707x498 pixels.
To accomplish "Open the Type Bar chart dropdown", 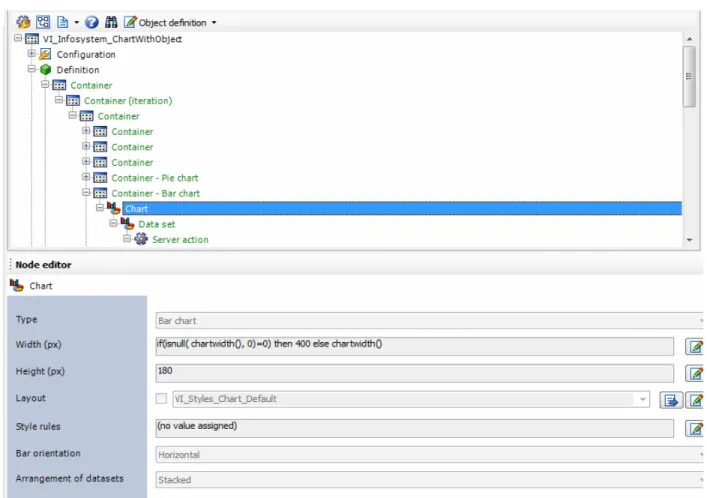I will (x=429, y=321).
